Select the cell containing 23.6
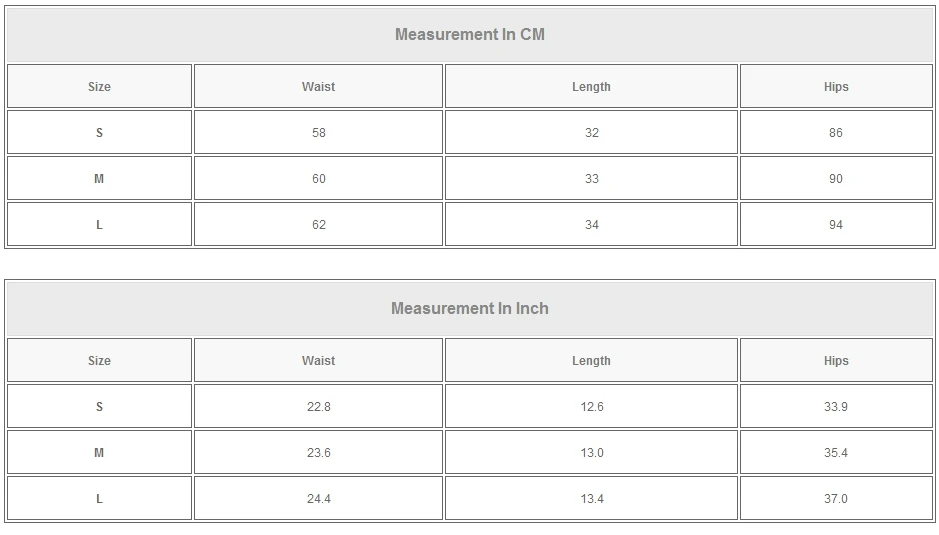The width and height of the screenshot is (939, 535). click(318, 453)
